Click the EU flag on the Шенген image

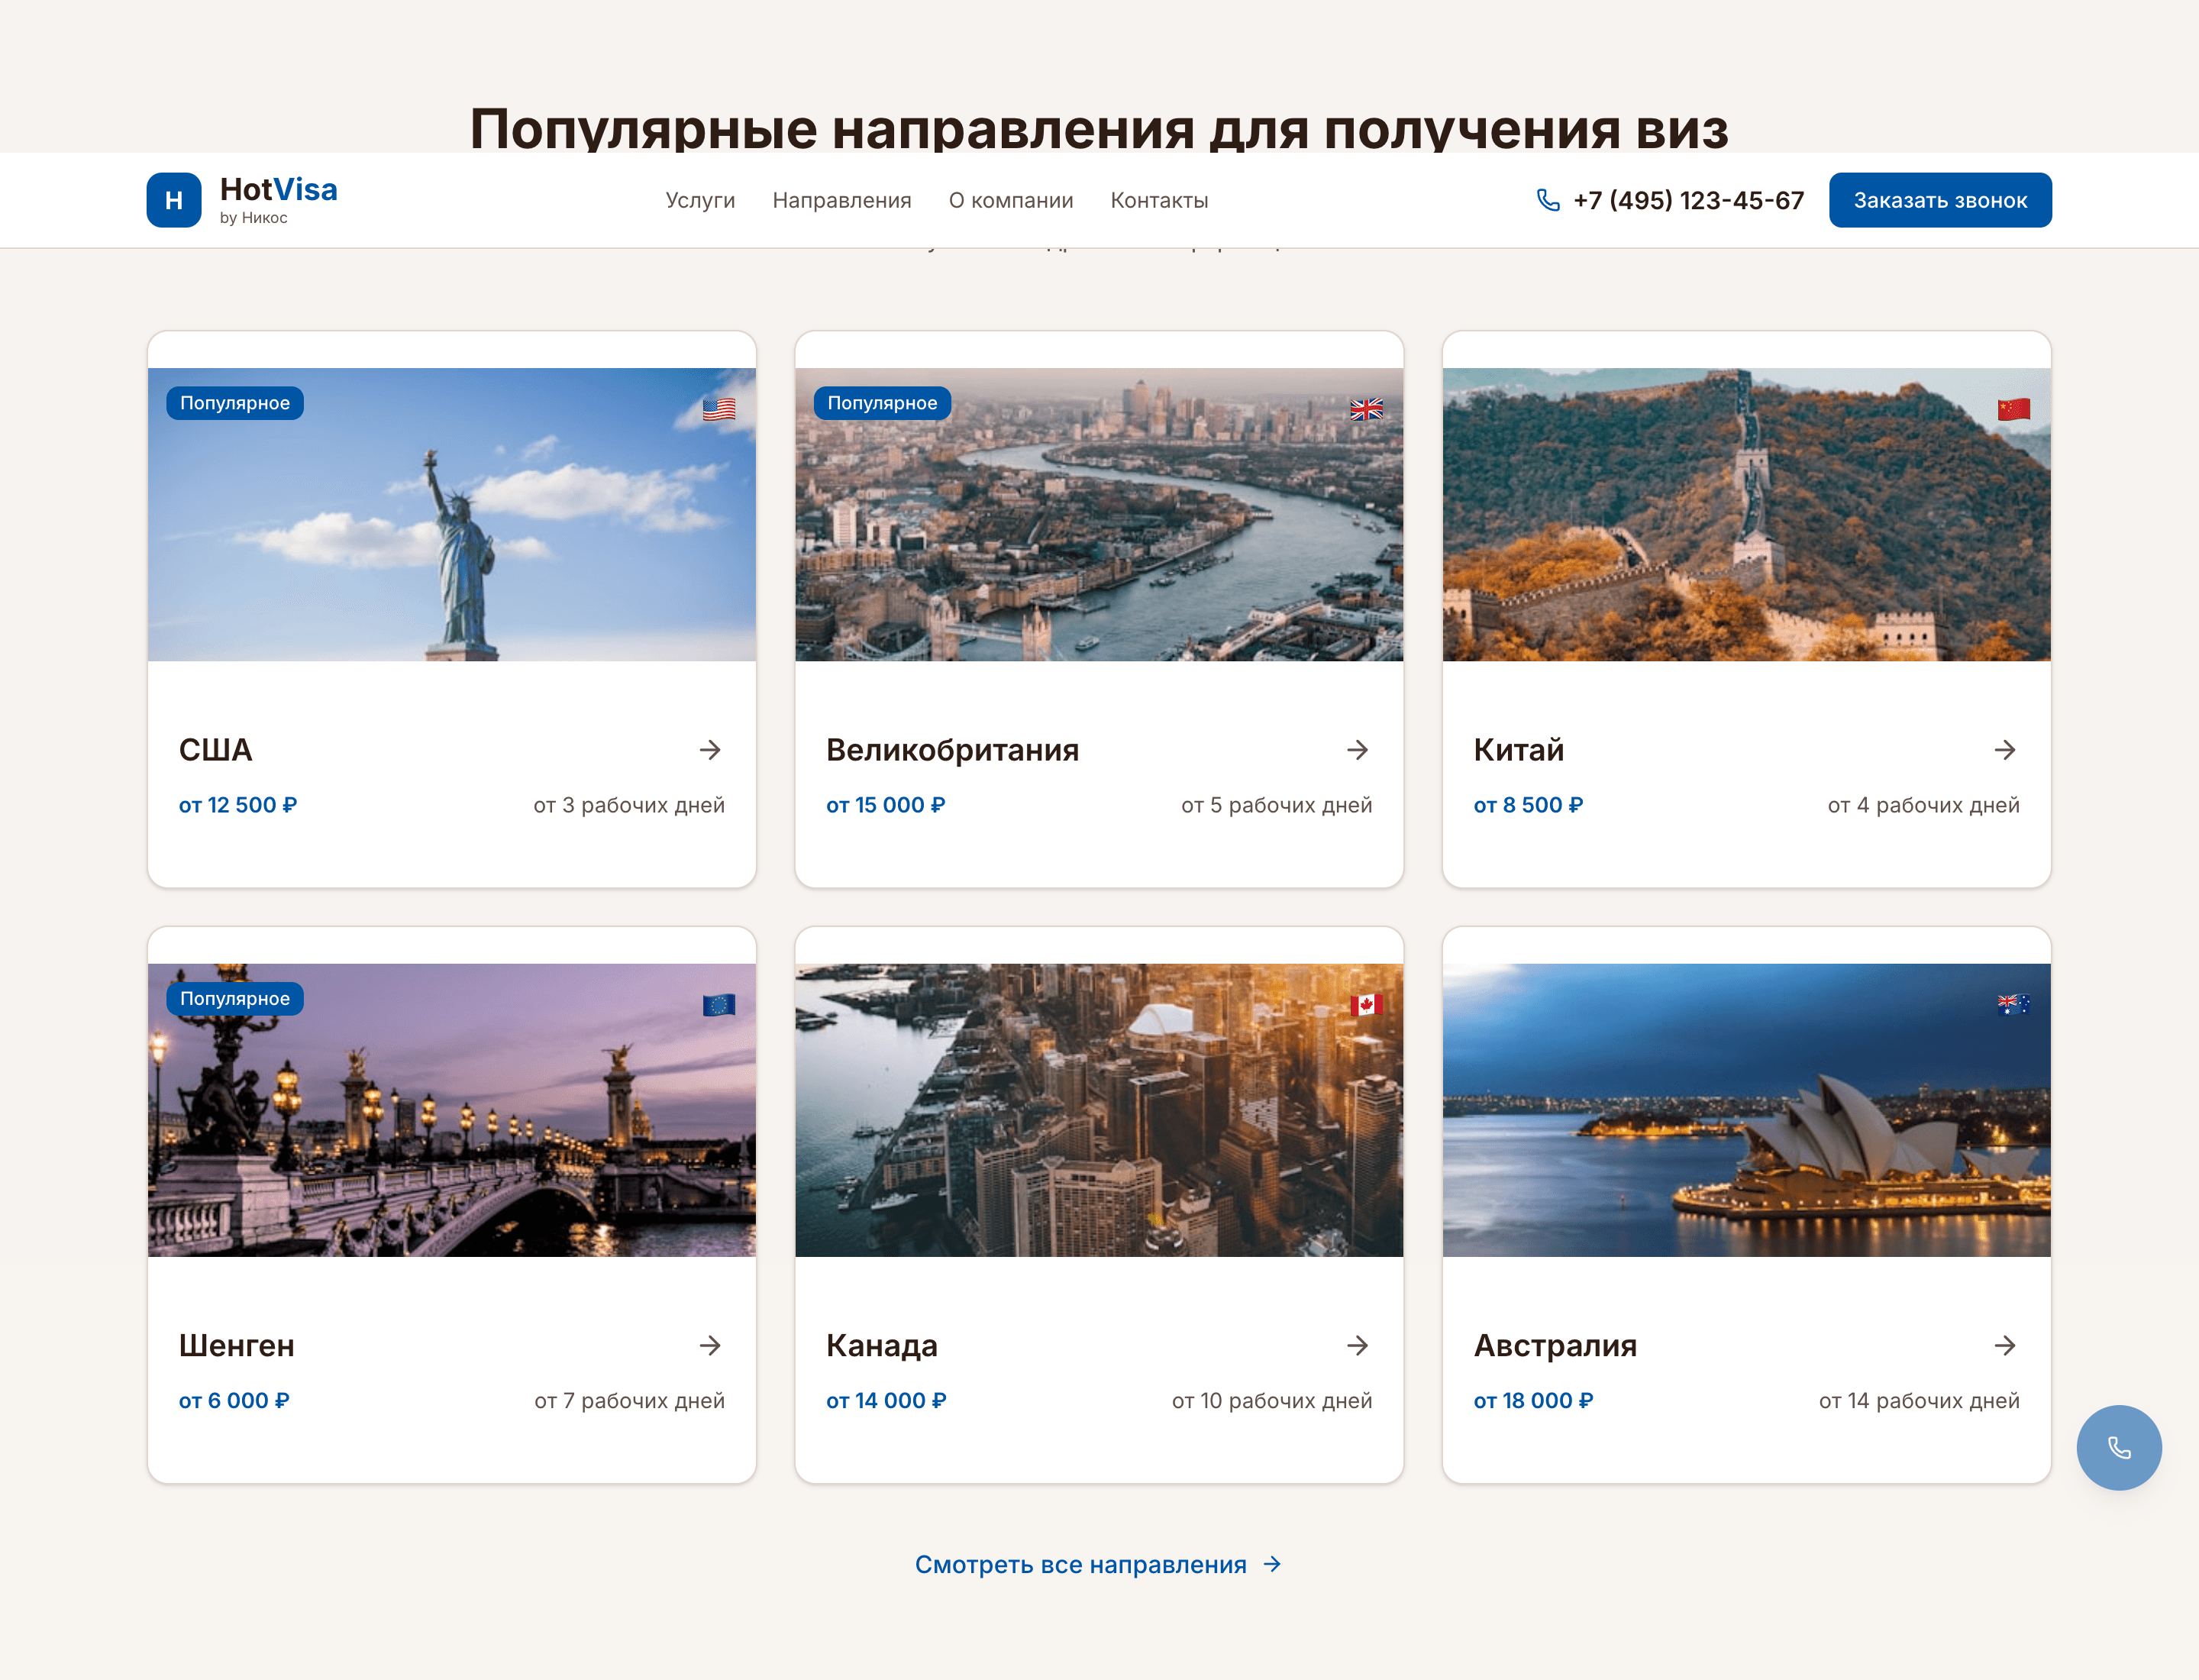(x=719, y=1004)
